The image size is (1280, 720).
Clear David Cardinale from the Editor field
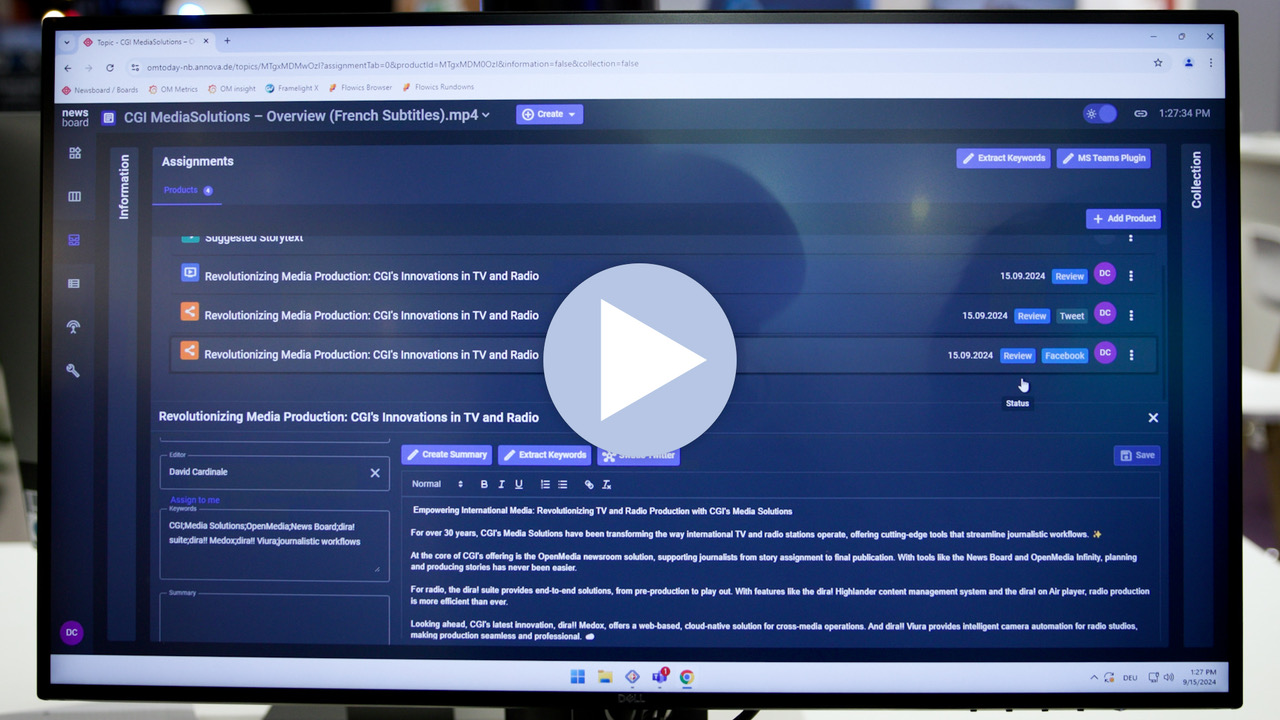pyautogui.click(x=375, y=473)
